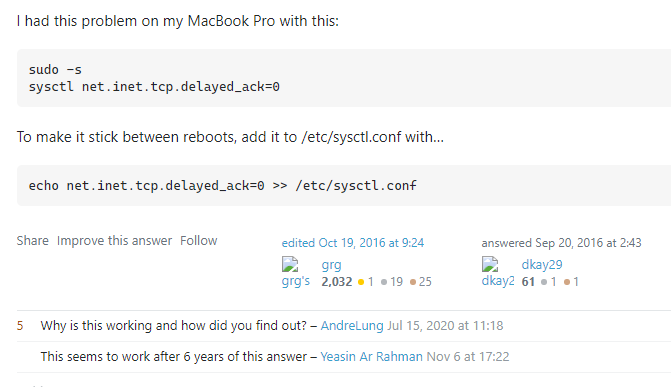Screen dimensions: 671x387
Task: Visit Yeasin Ar Rahman's profile
Action: click(x=371, y=357)
